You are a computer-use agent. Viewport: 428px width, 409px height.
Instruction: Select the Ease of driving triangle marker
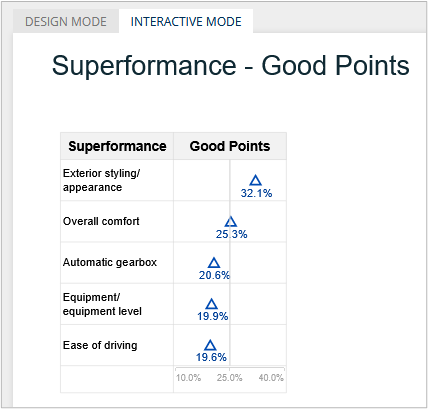pos(210,345)
